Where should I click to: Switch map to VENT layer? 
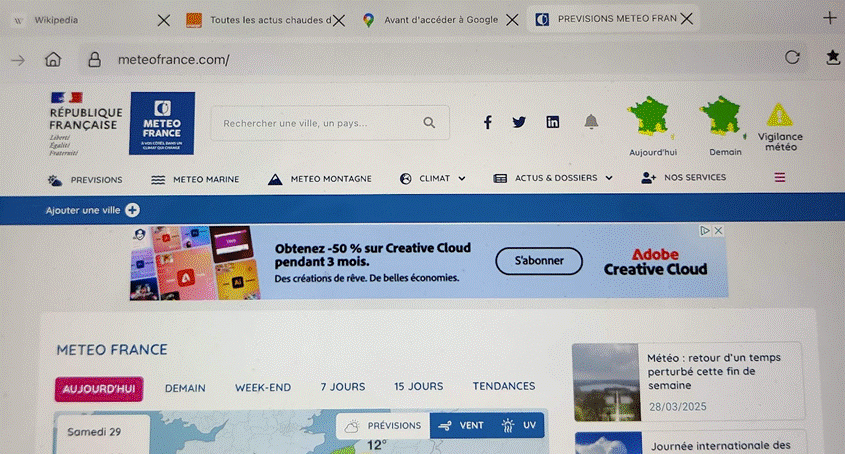(x=461, y=426)
